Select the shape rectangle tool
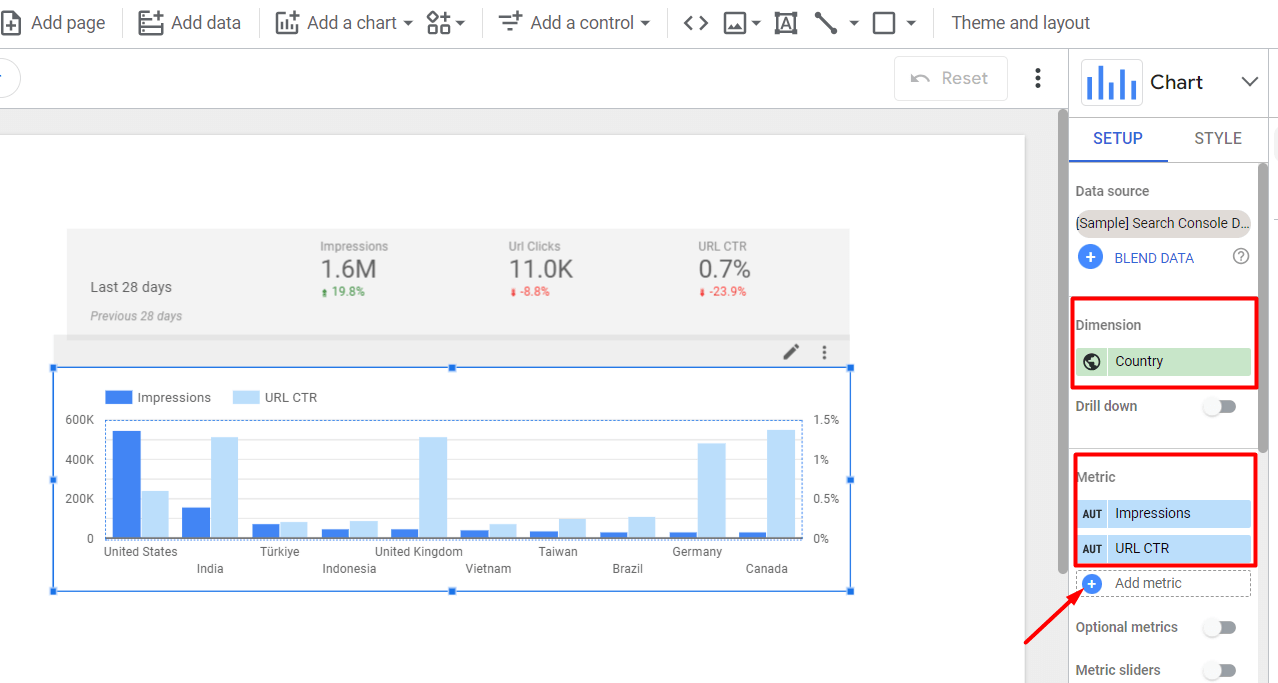Viewport: 1278px width, 683px height. (x=884, y=22)
